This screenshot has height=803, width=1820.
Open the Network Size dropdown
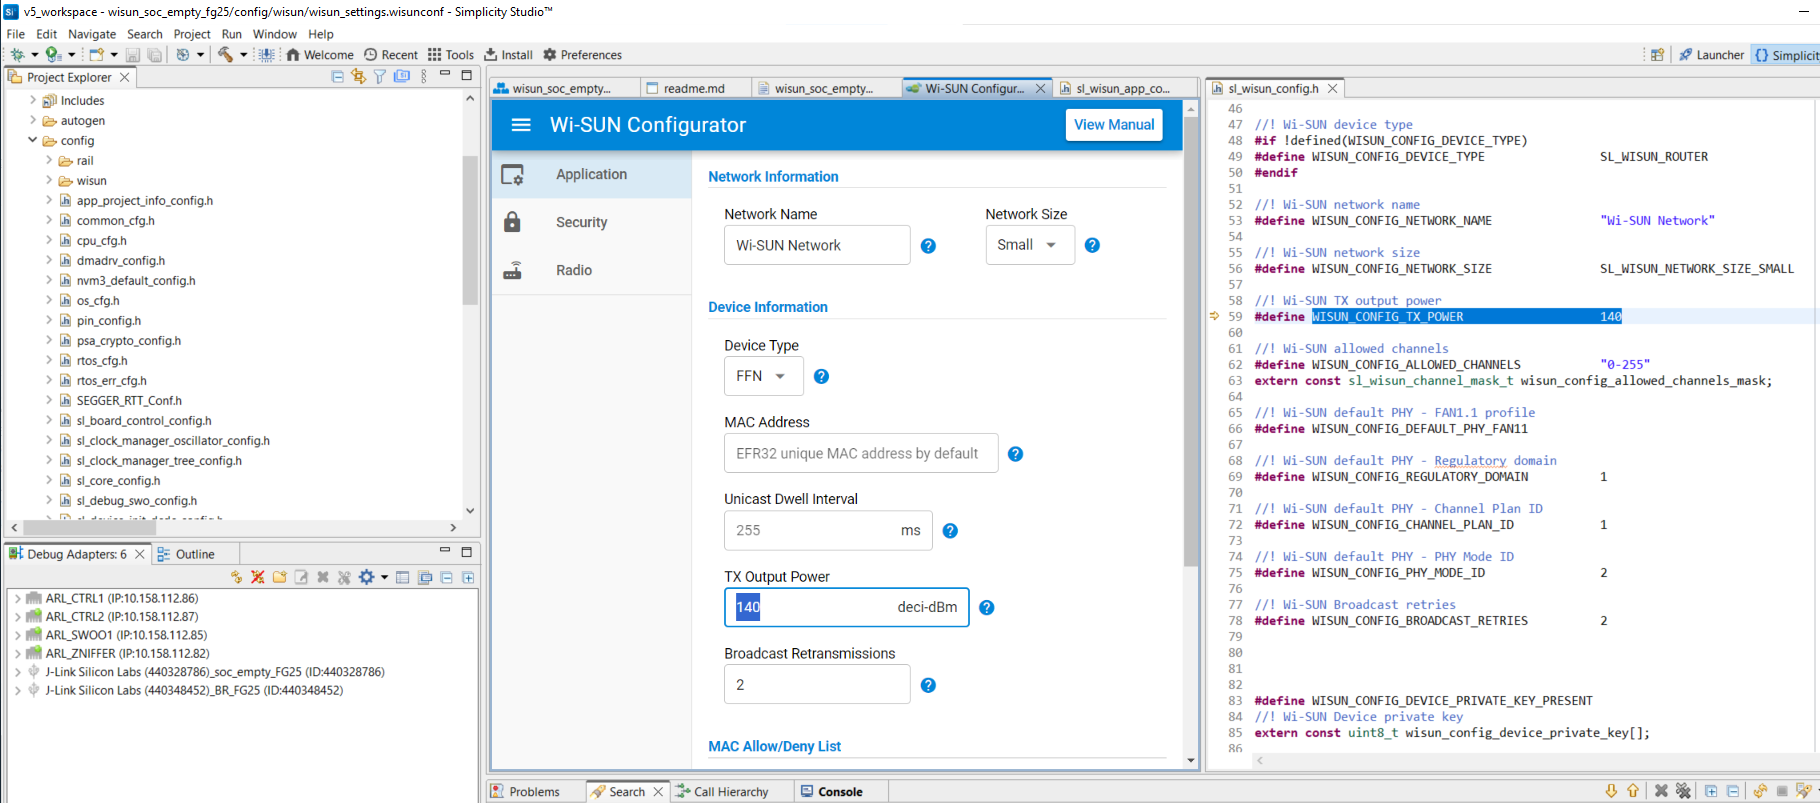[x=1028, y=245]
